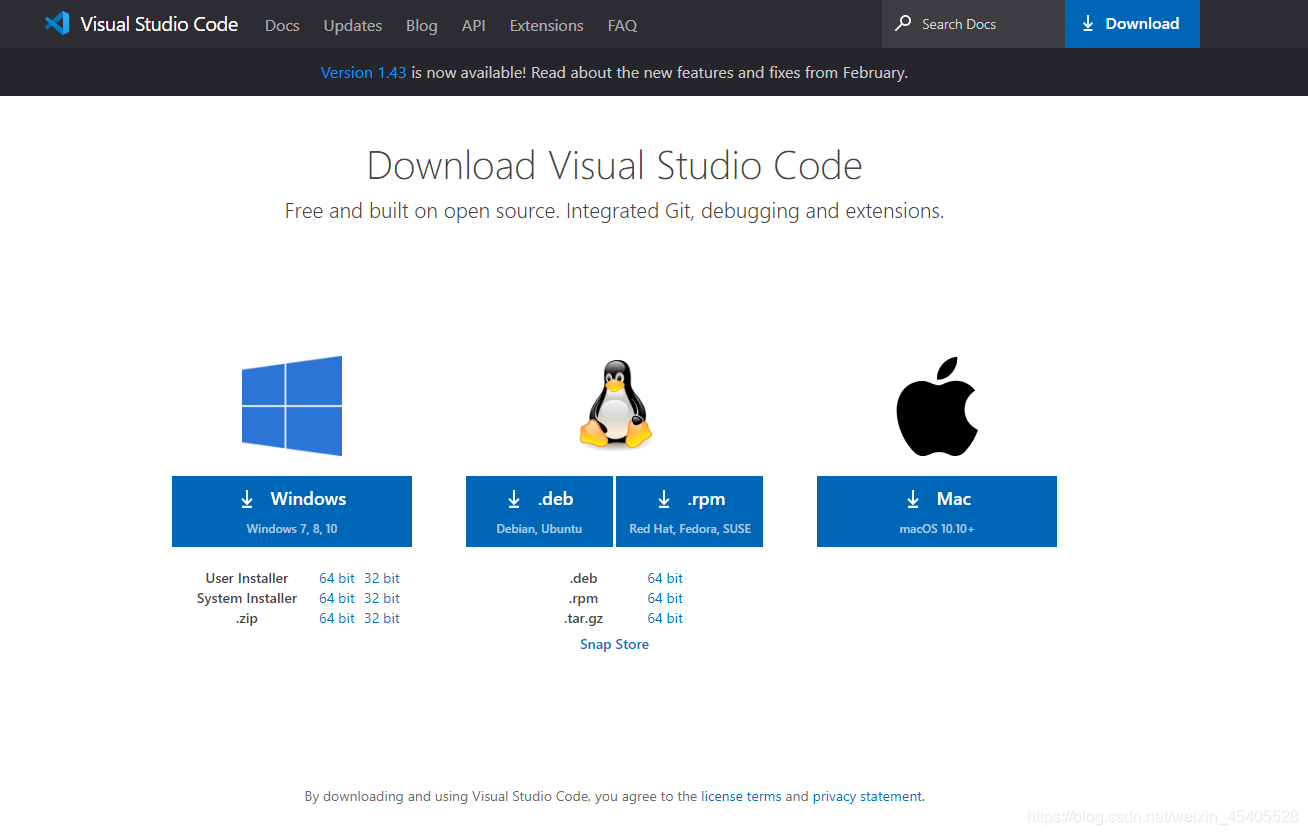Viewport: 1308px width, 835px height.
Task: Click the arrow icon in Windows button
Action: (x=247, y=499)
